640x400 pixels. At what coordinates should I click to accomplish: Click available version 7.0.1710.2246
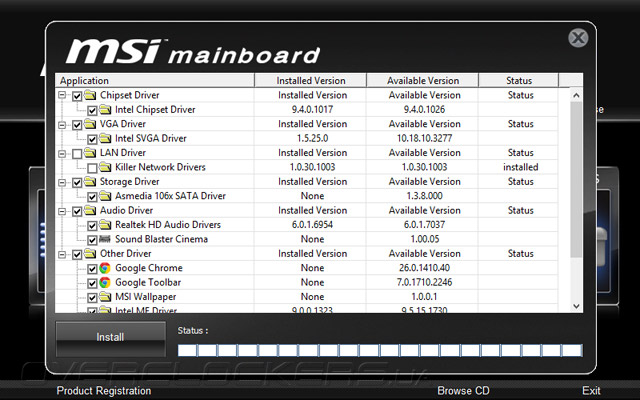point(424,282)
